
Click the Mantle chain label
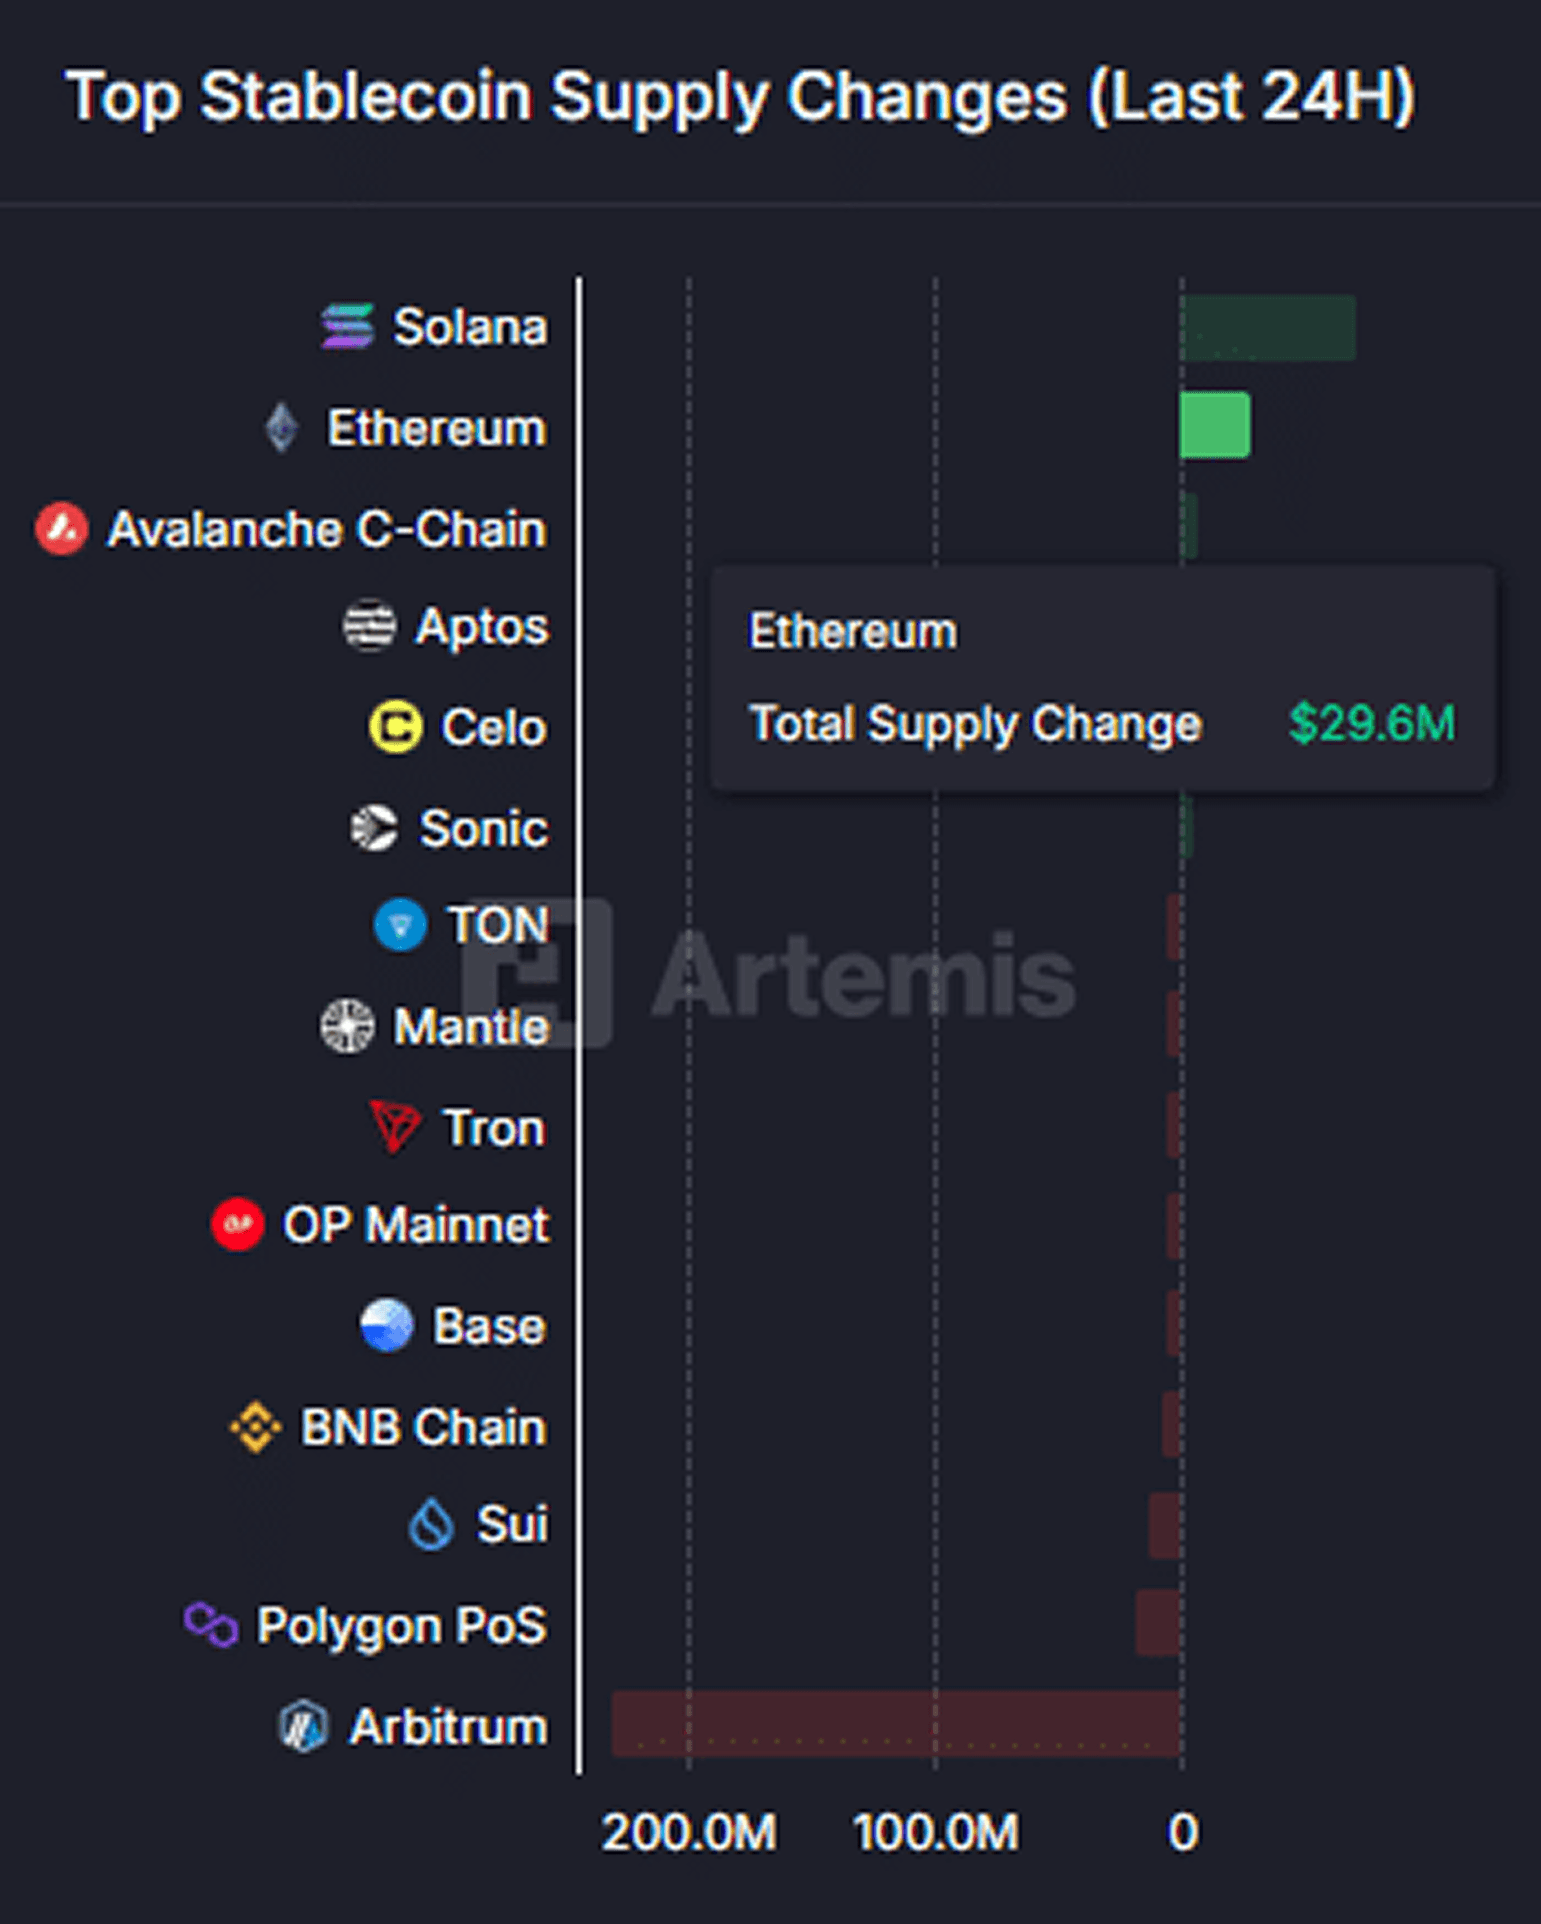[471, 1027]
